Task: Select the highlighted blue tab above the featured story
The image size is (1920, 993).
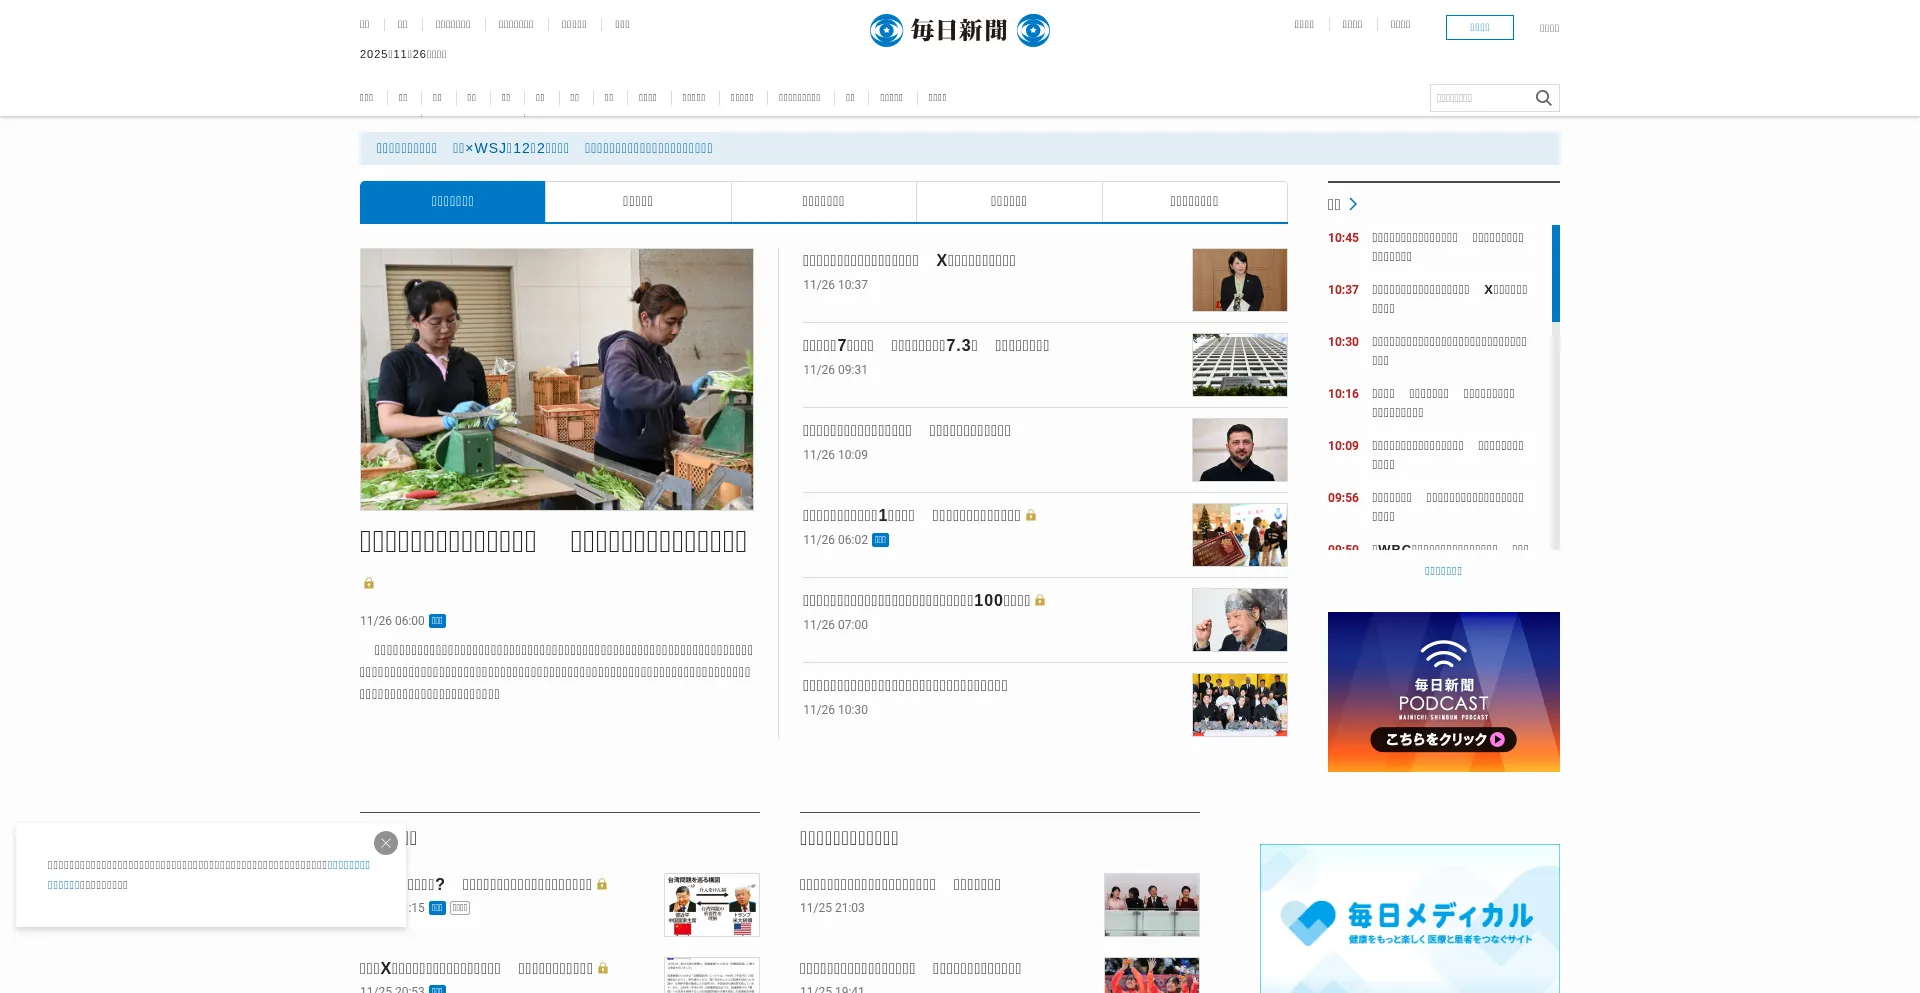Action: pos(452,202)
